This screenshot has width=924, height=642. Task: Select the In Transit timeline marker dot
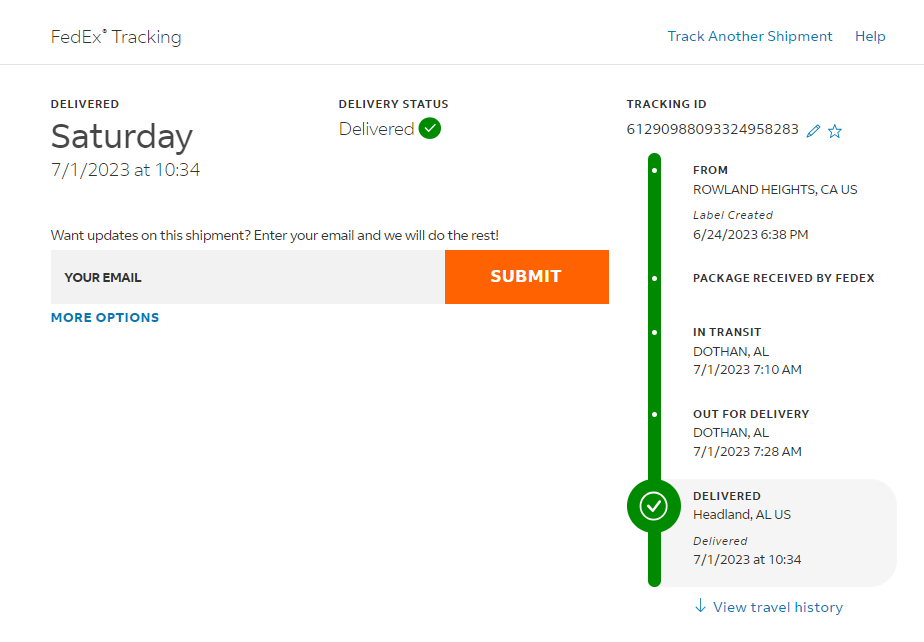[654, 332]
